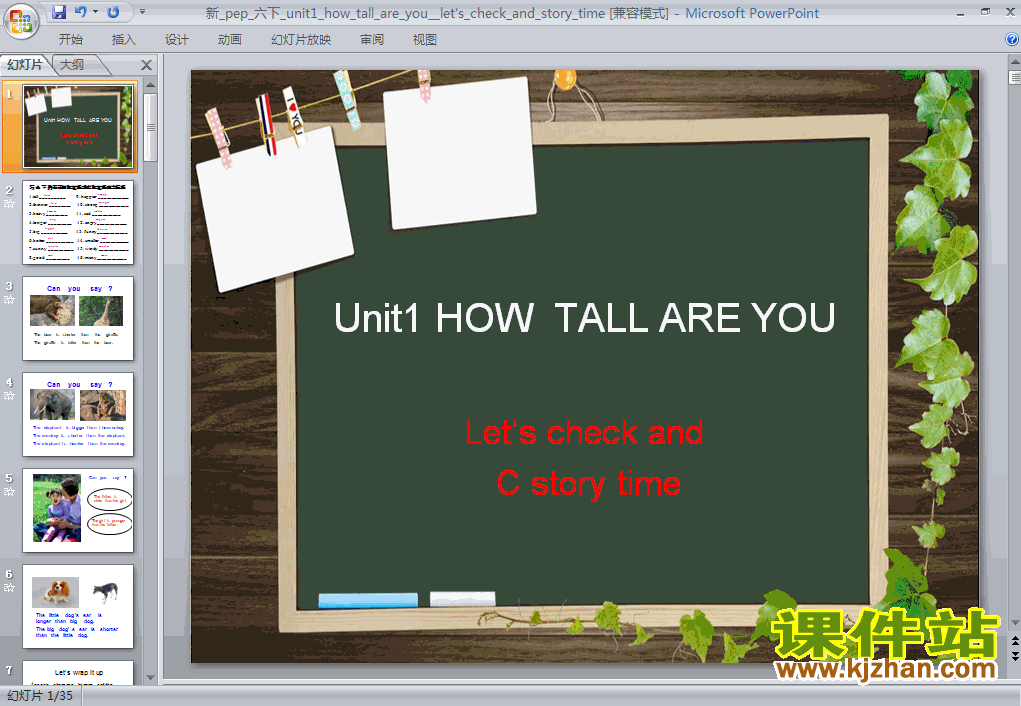Viewport: 1021px width, 706px height.
Task: Switch to the 审阅 ribbon tab
Action: 372,40
